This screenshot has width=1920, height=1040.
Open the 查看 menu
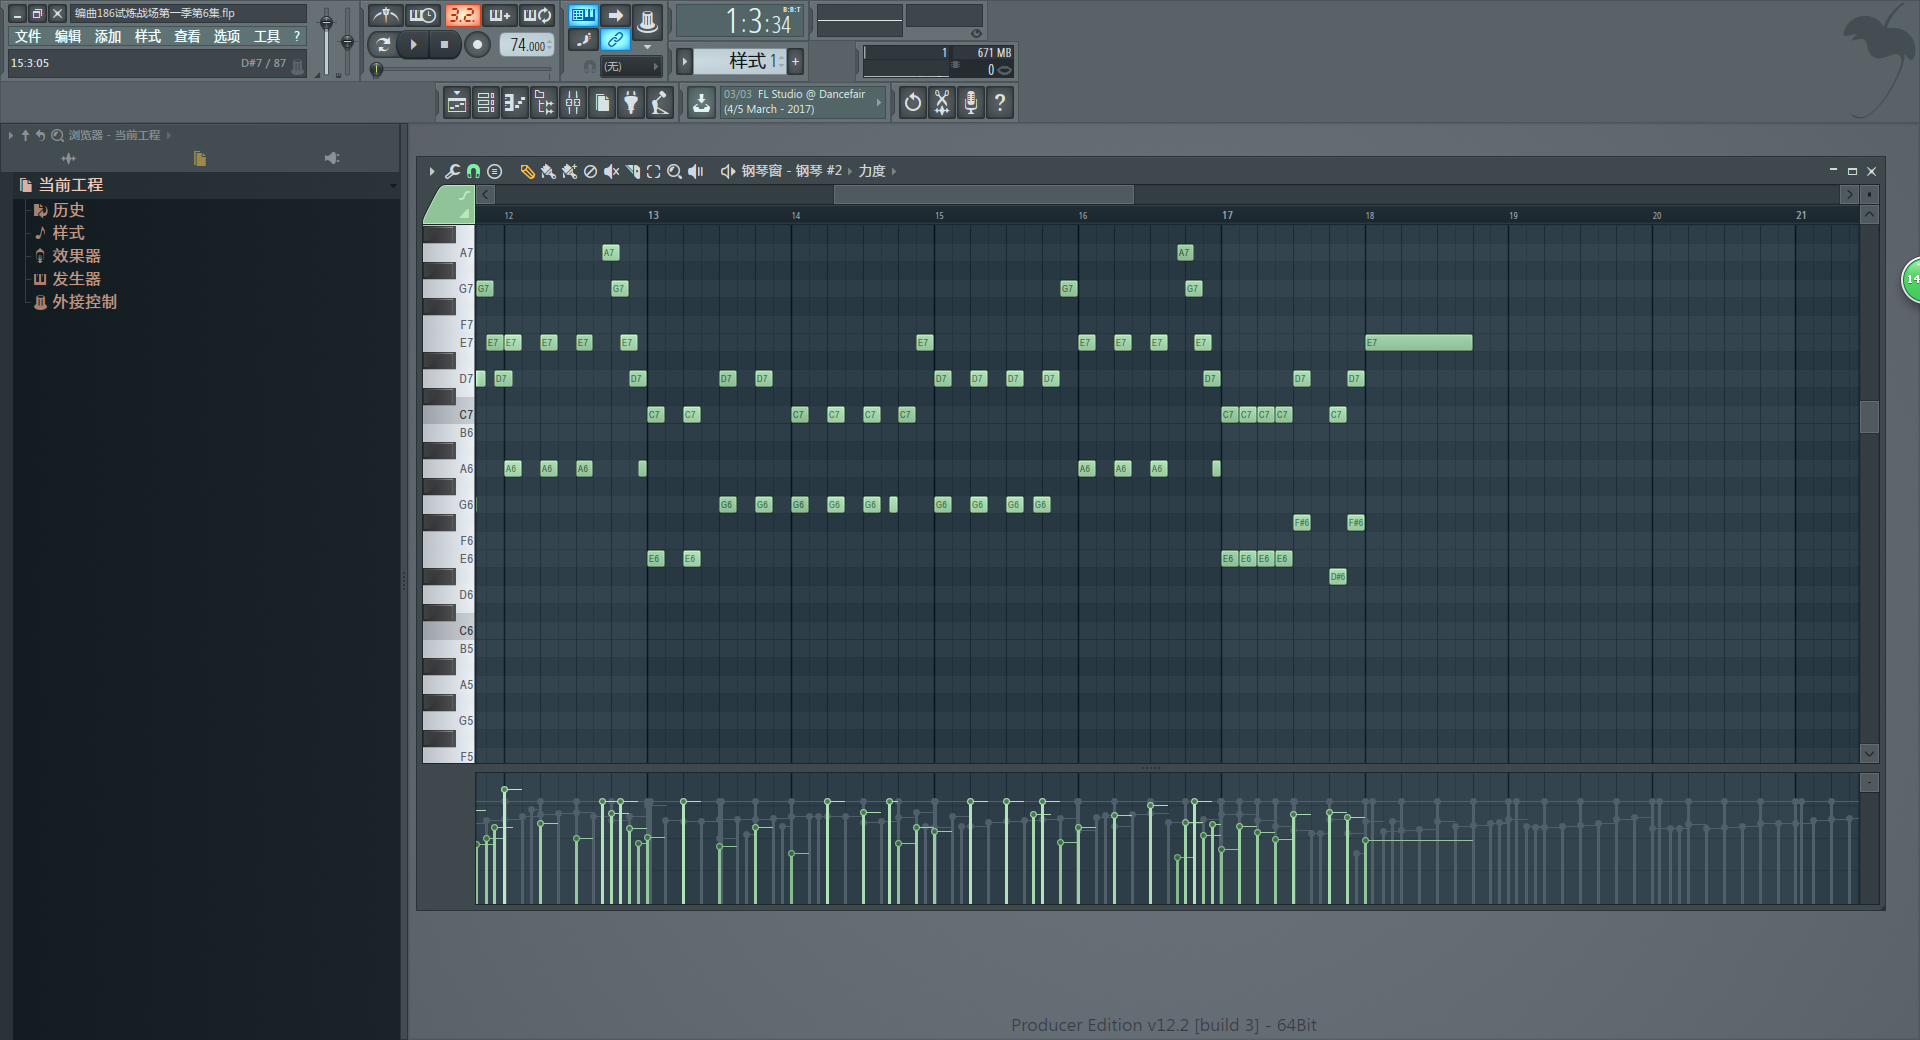tap(188, 36)
